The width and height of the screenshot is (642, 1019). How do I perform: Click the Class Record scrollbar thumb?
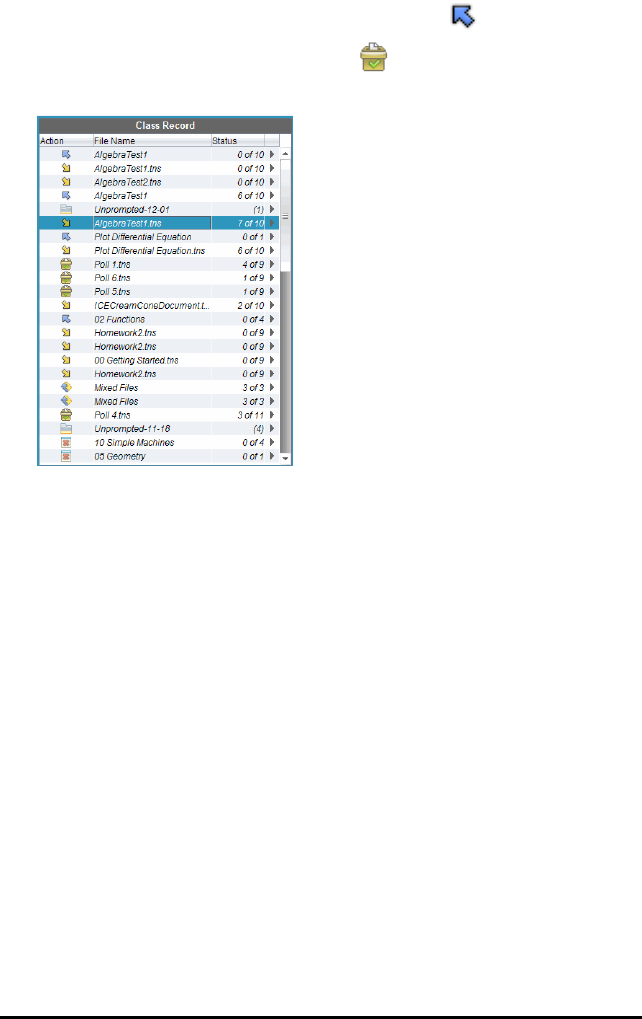(285, 216)
